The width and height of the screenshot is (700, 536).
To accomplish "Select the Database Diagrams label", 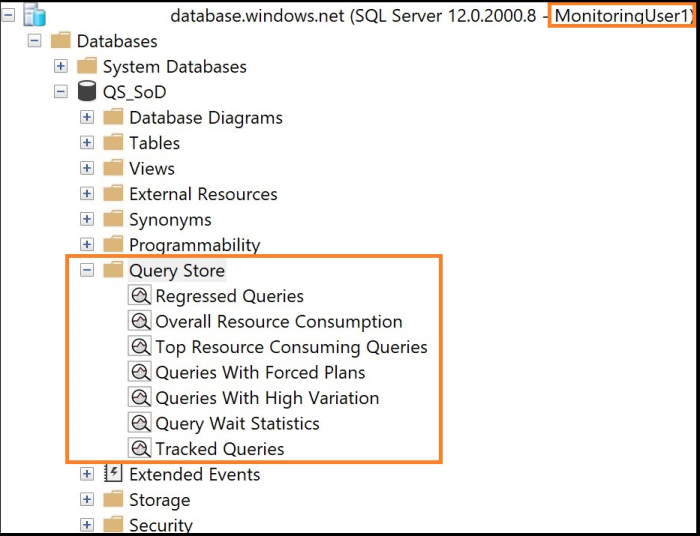I will [205, 118].
